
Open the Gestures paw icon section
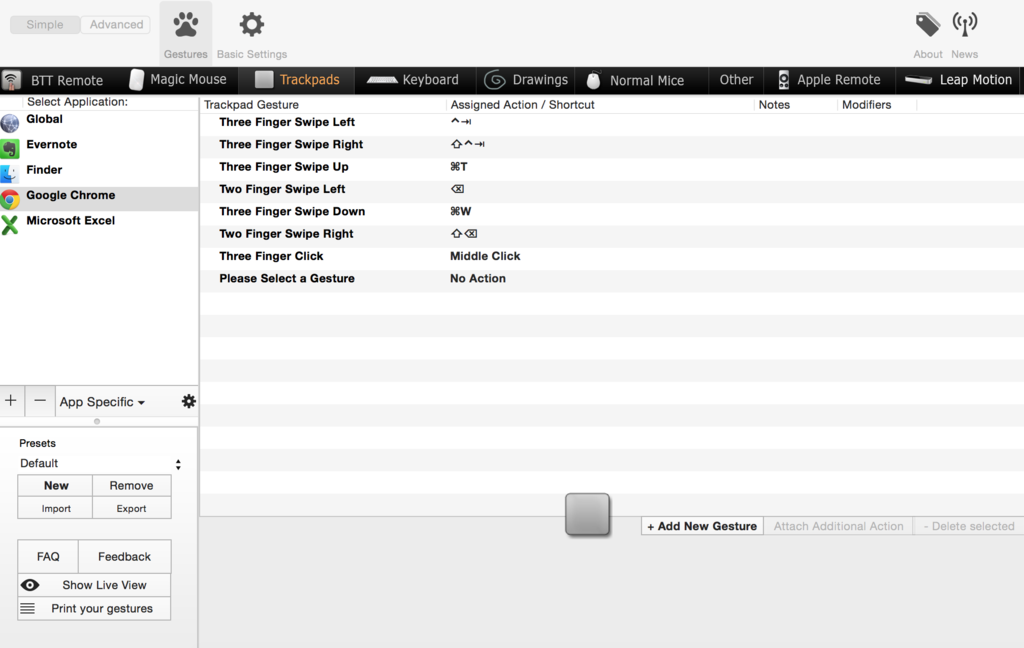(185, 34)
